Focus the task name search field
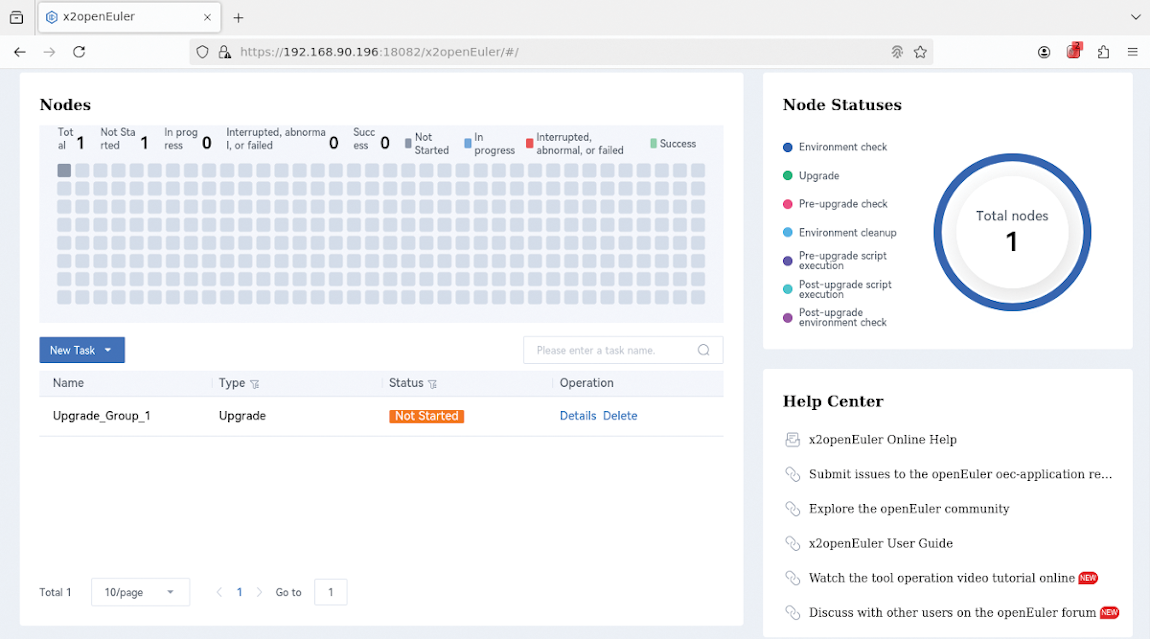The width and height of the screenshot is (1150, 639). [623, 350]
